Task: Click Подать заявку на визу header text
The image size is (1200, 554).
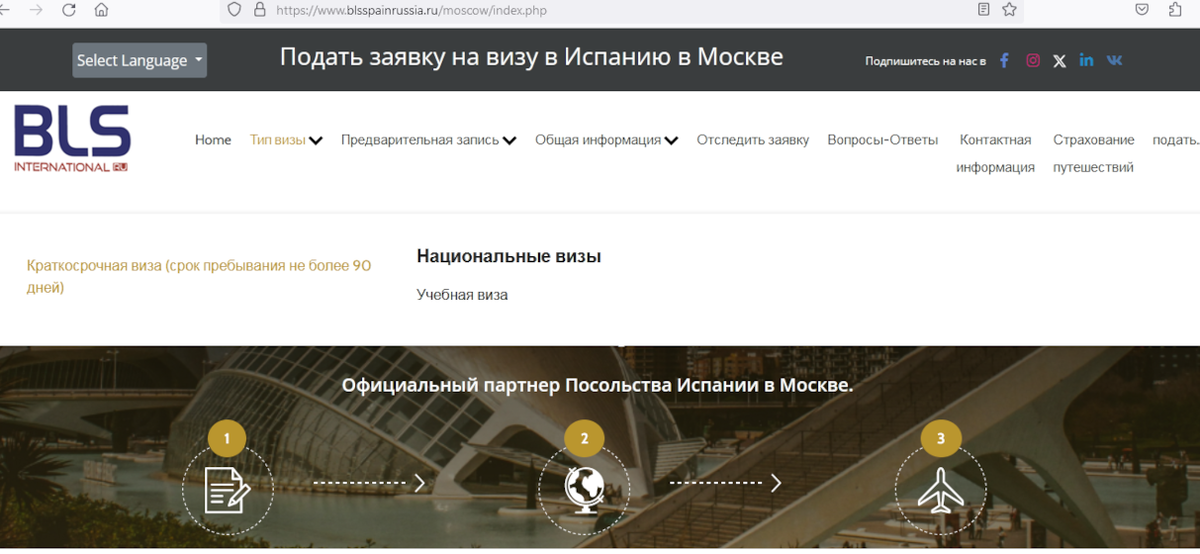Action: pos(531,57)
